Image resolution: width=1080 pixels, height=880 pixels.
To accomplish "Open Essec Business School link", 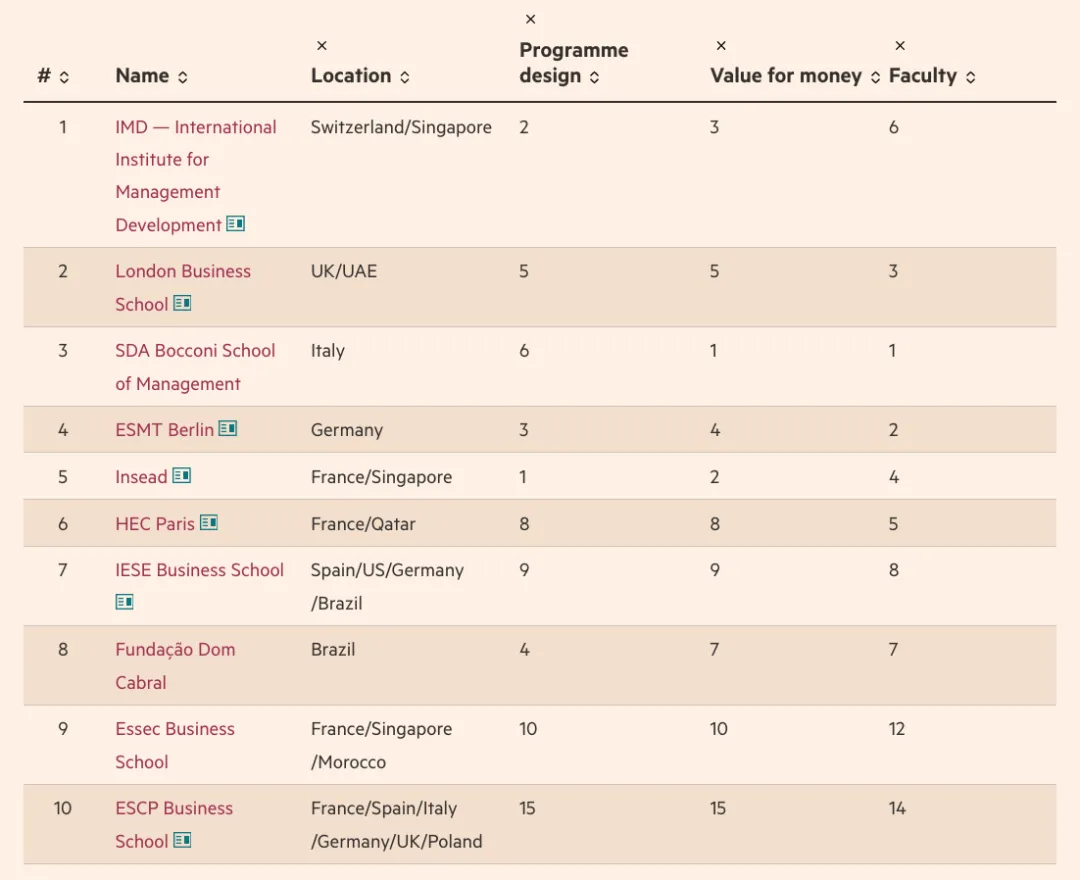I will (x=175, y=745).
